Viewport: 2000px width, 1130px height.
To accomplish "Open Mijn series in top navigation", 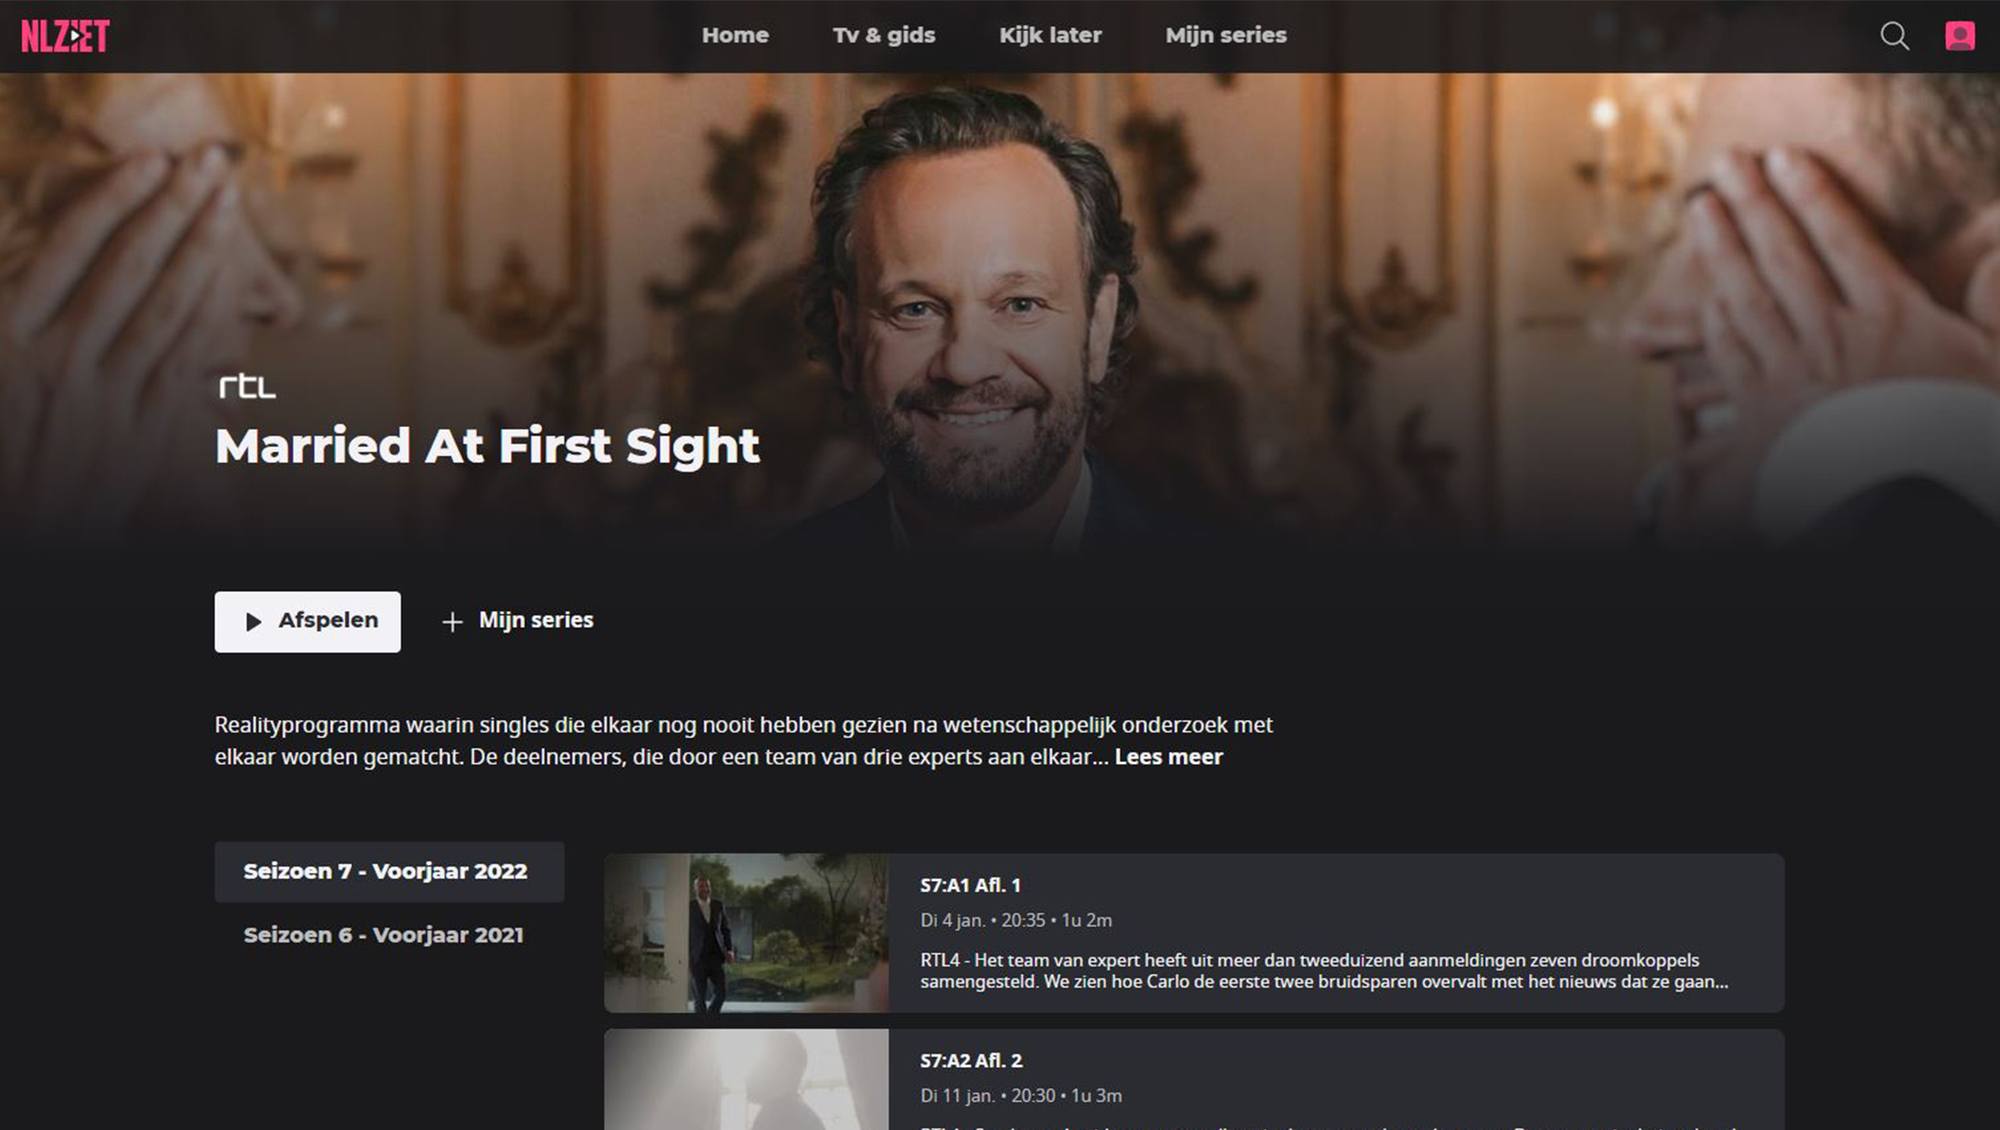I will pyautogui.click(x=1226, y=35).
